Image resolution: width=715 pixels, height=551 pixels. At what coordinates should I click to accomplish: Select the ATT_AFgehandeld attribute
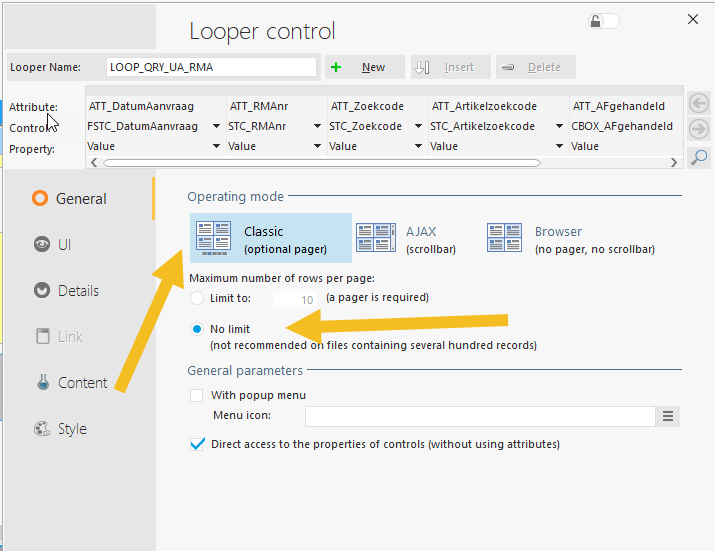(x=618, y=106)
